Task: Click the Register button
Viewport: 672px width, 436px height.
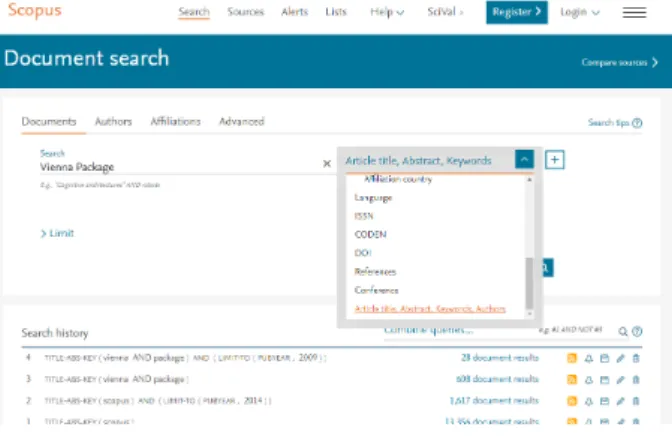Action: 517,12
